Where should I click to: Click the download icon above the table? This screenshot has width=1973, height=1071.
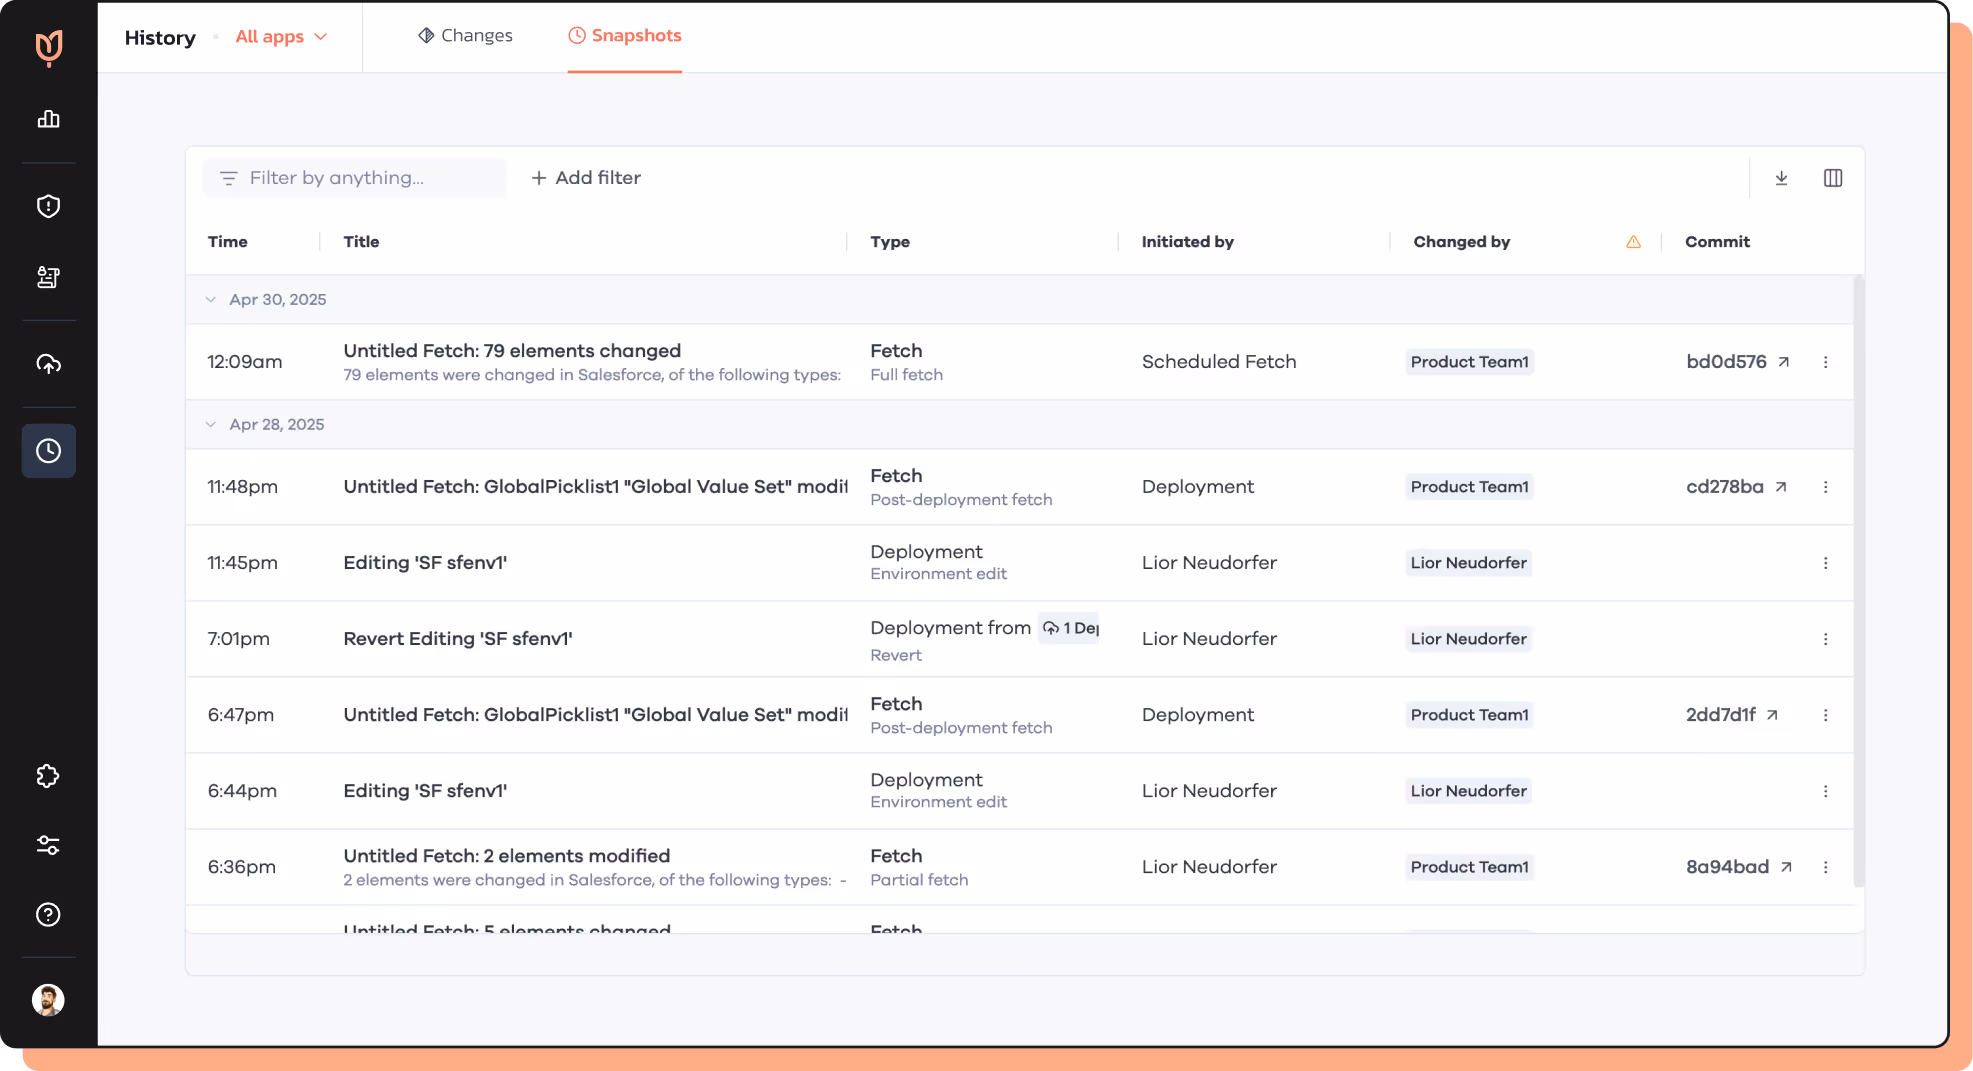click(x=1781, y=178)
